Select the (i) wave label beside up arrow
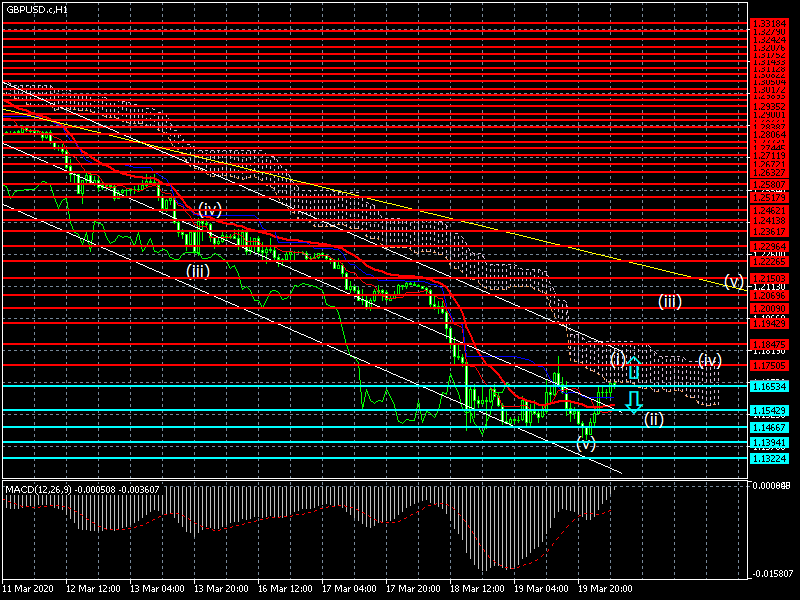This screenshot has width=800, height=600. 617,359
